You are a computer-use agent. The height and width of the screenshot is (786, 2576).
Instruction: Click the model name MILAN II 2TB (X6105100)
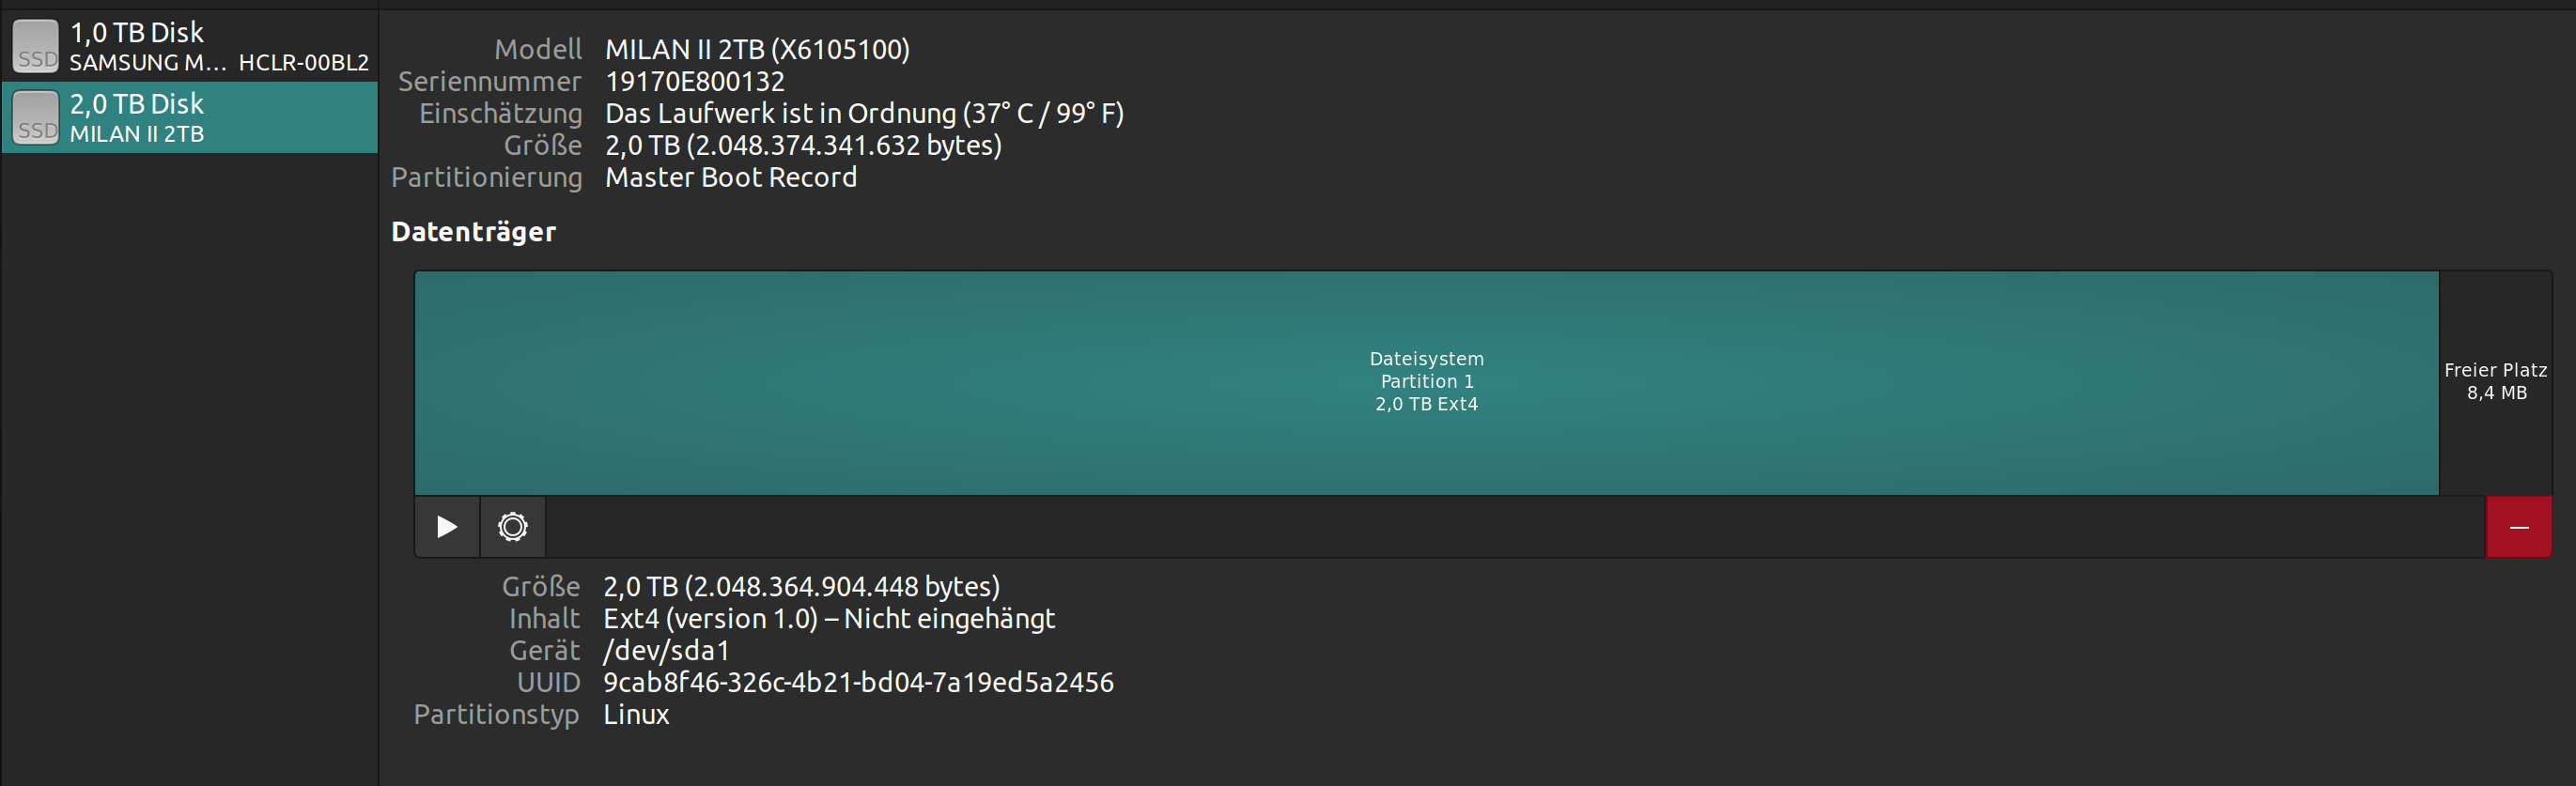pos(757,49)
